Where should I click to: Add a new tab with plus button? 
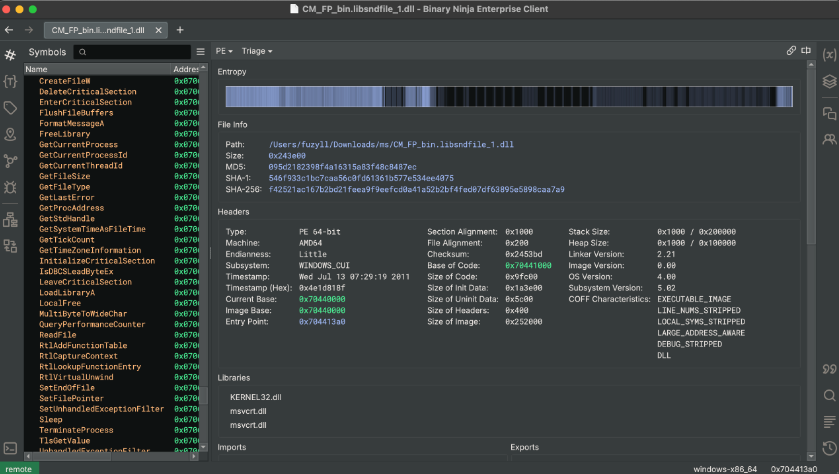180,30
